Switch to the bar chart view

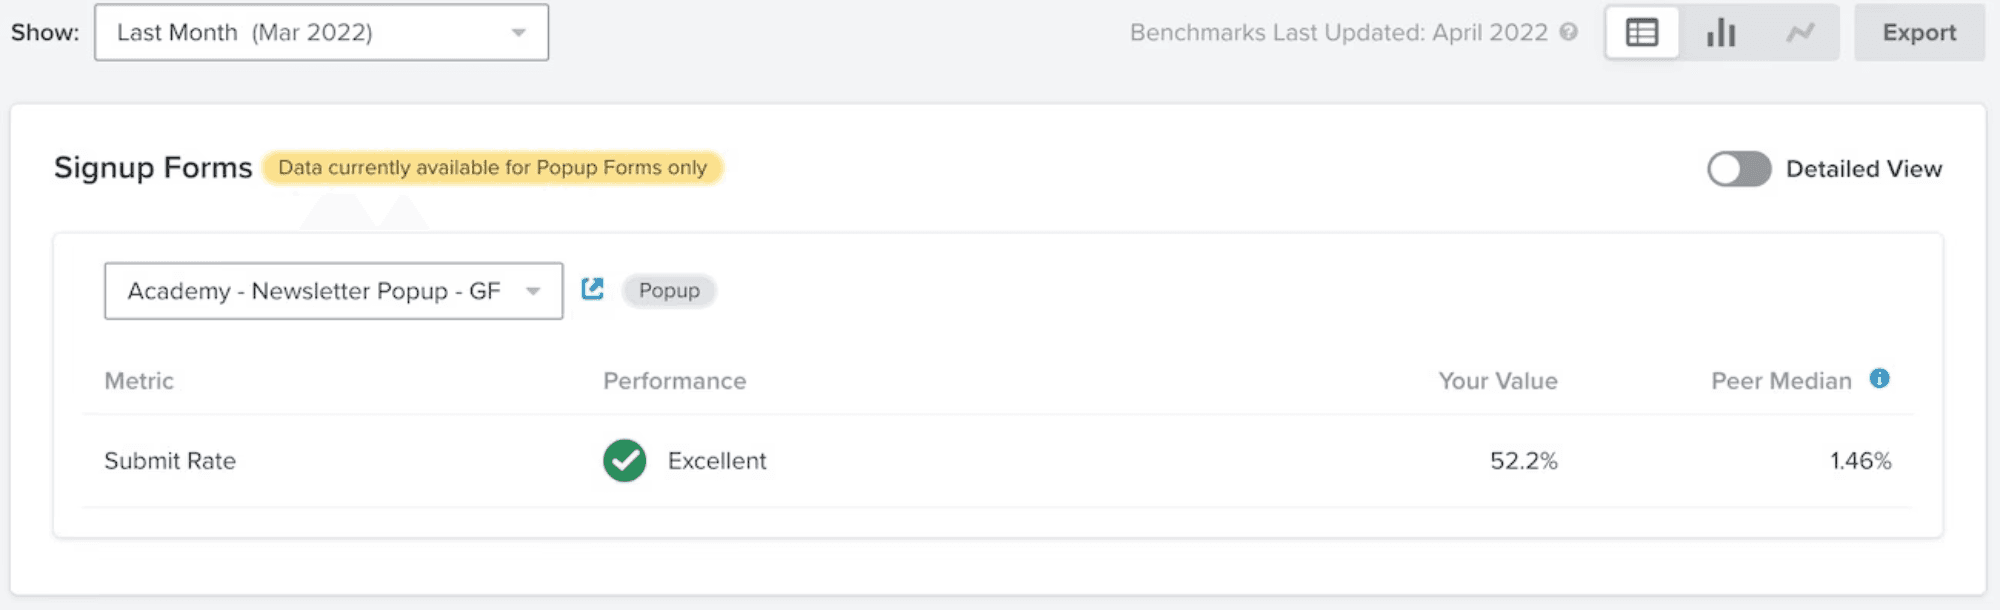pos(1720,33)
